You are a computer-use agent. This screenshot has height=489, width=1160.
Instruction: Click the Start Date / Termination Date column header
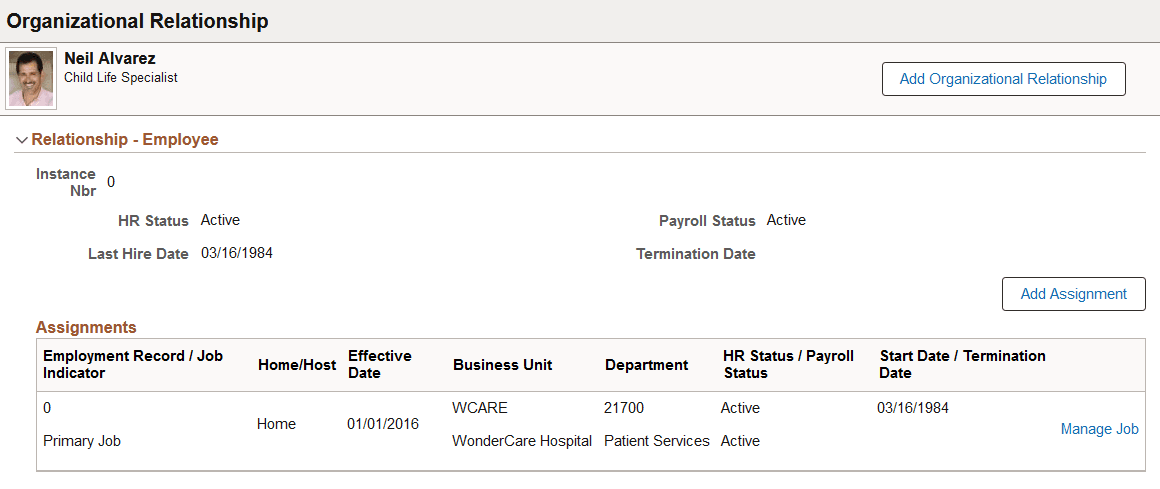point(962,364)
